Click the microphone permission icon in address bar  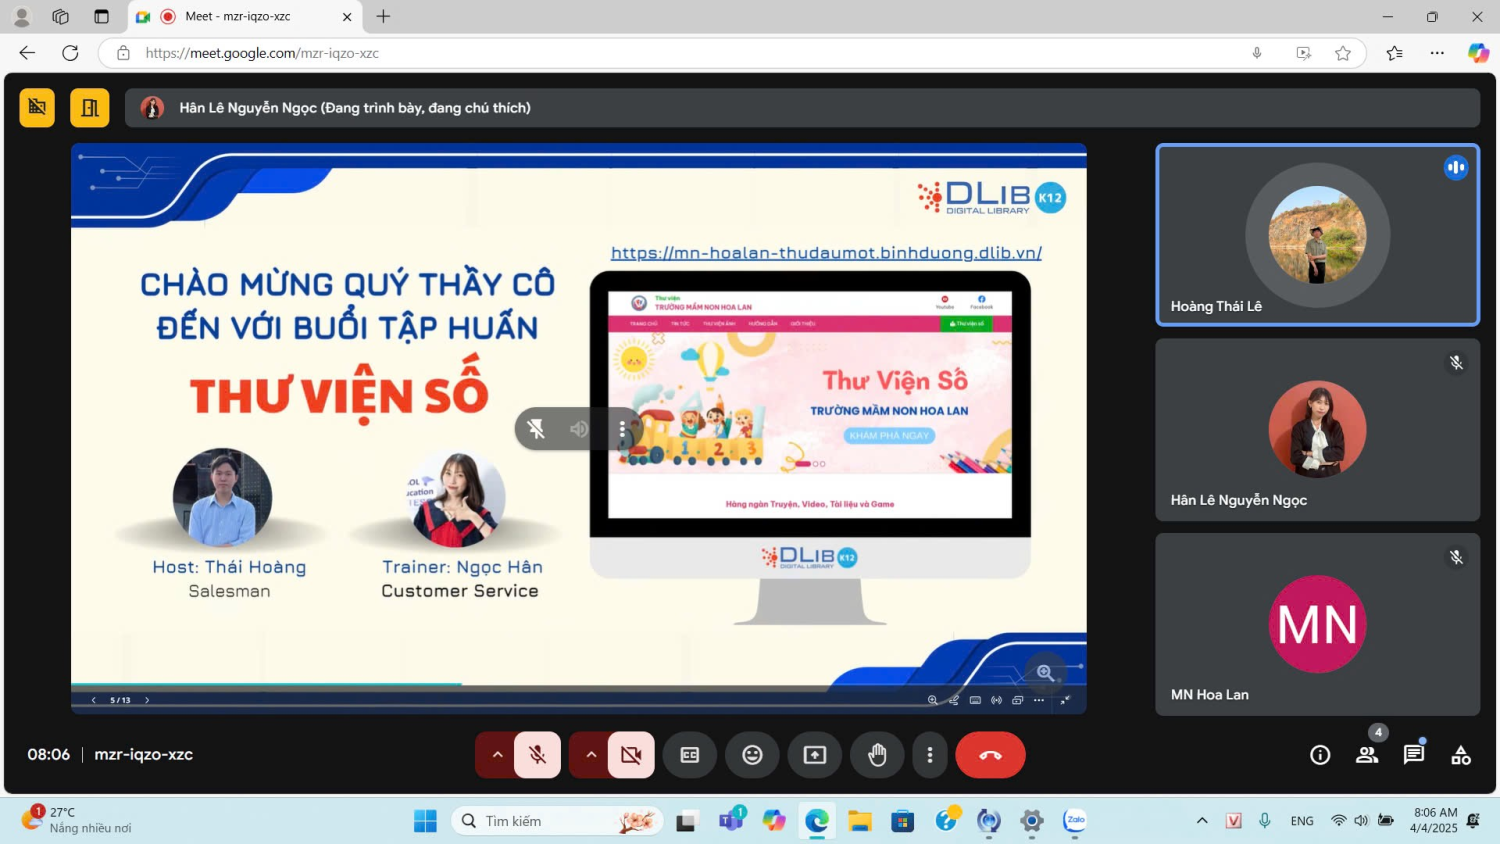tap(1257, 53)
